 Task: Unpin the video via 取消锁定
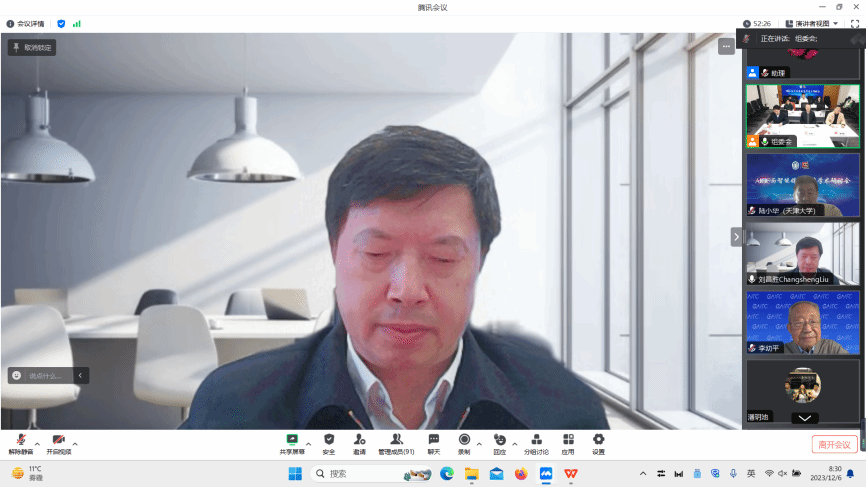(32, 47)
